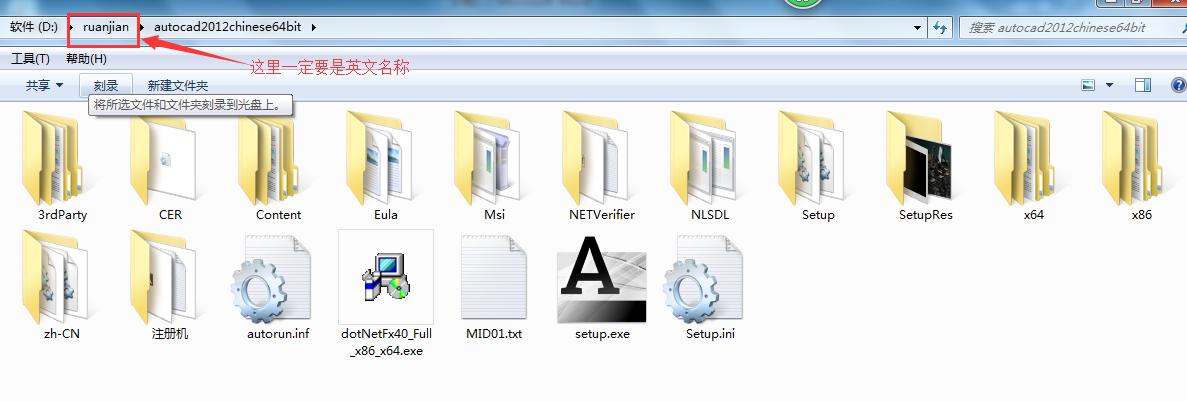The width and height of the screenshot is (1187, 401).
Task: Select the AutoCAD setup.exe icon
Action: point(602,278)
